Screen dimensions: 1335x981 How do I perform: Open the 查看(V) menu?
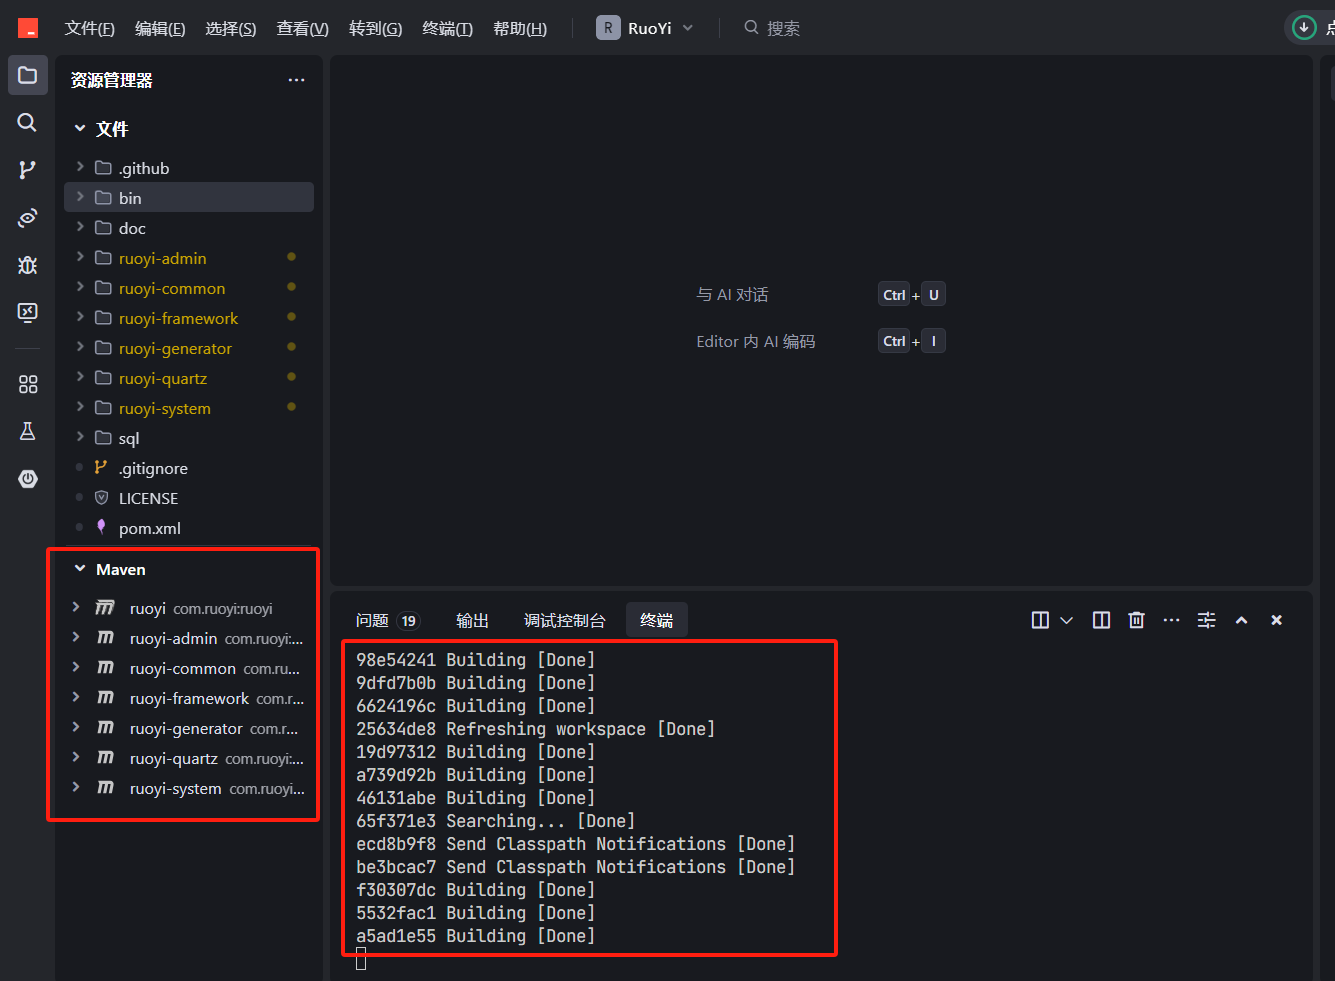303,28
